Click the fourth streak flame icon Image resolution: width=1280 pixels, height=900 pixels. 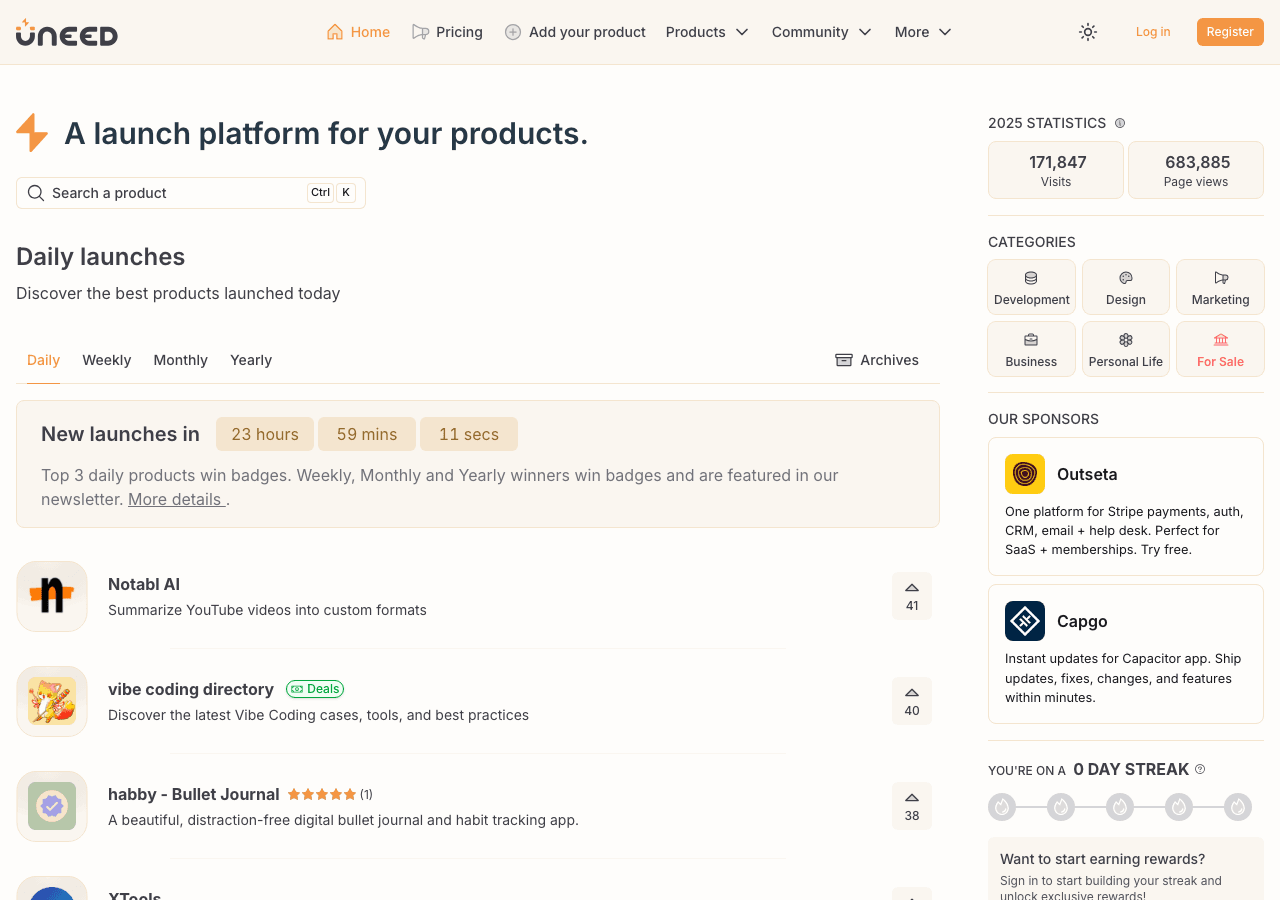tap(1179, 807)
